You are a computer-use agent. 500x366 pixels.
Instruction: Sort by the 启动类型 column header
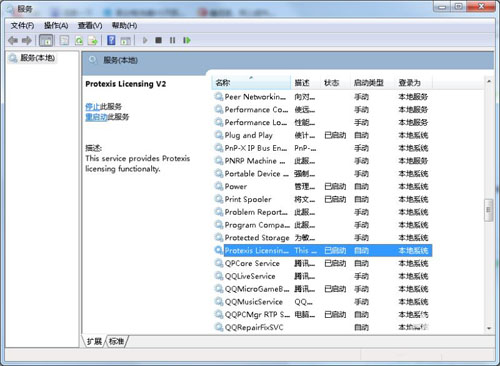click(x=373, y=83)
